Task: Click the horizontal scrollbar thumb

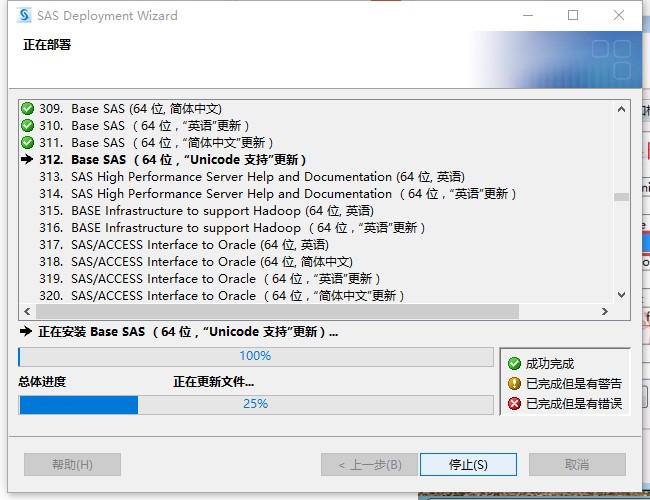Action: pyautogui.click(x=277, y=311)
